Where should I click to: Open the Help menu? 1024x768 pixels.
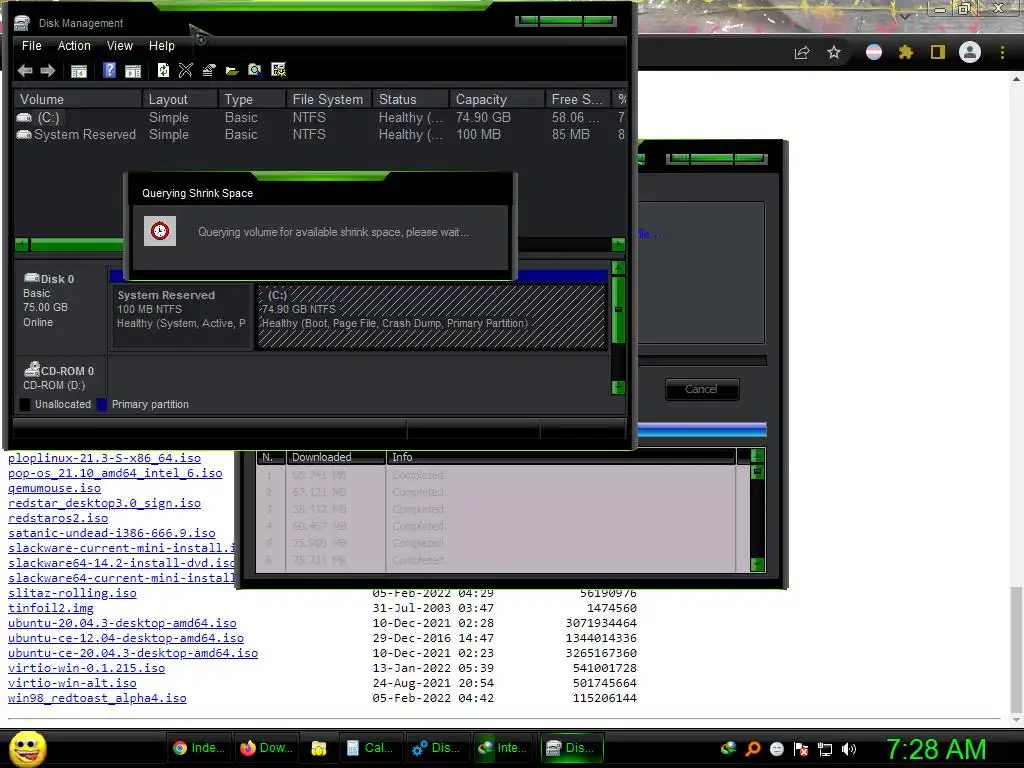(x=161, y=46)
